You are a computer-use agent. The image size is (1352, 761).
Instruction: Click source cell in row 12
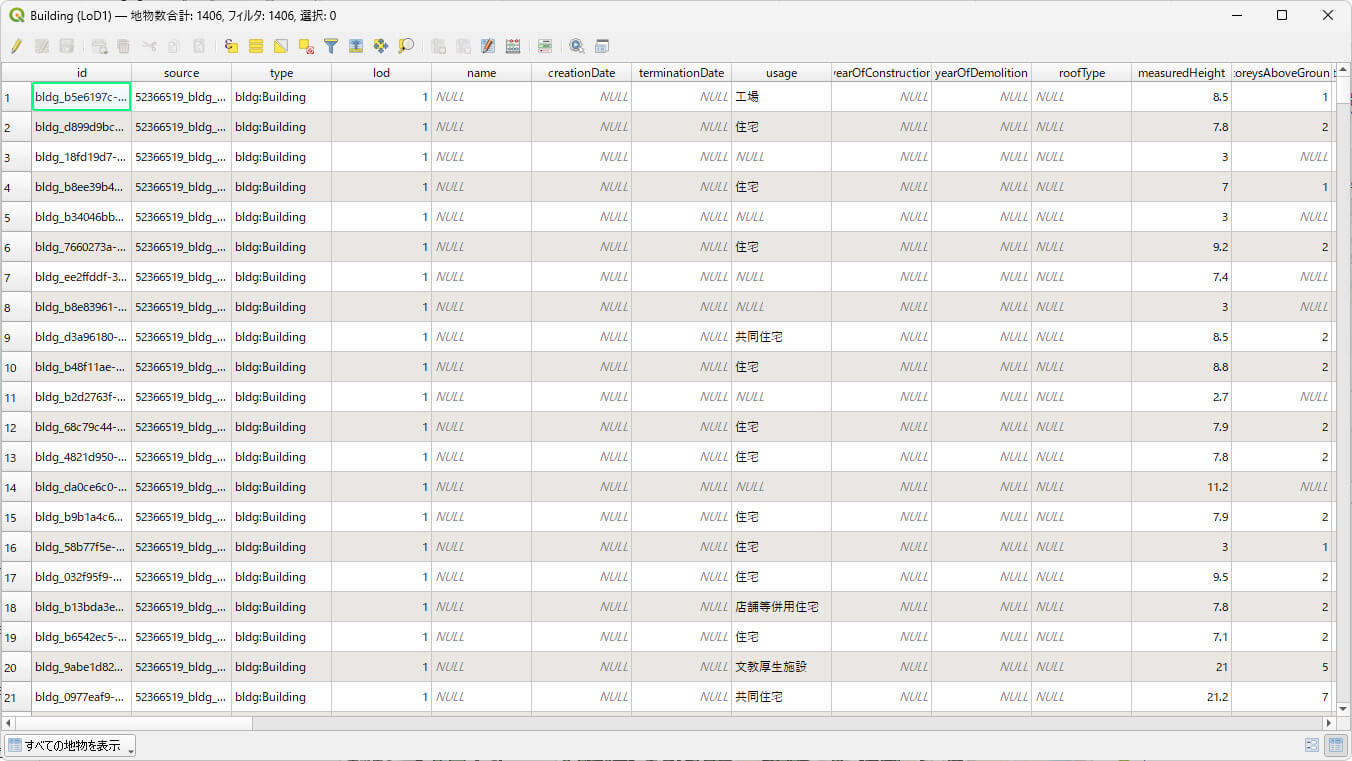tap(182, 427)
